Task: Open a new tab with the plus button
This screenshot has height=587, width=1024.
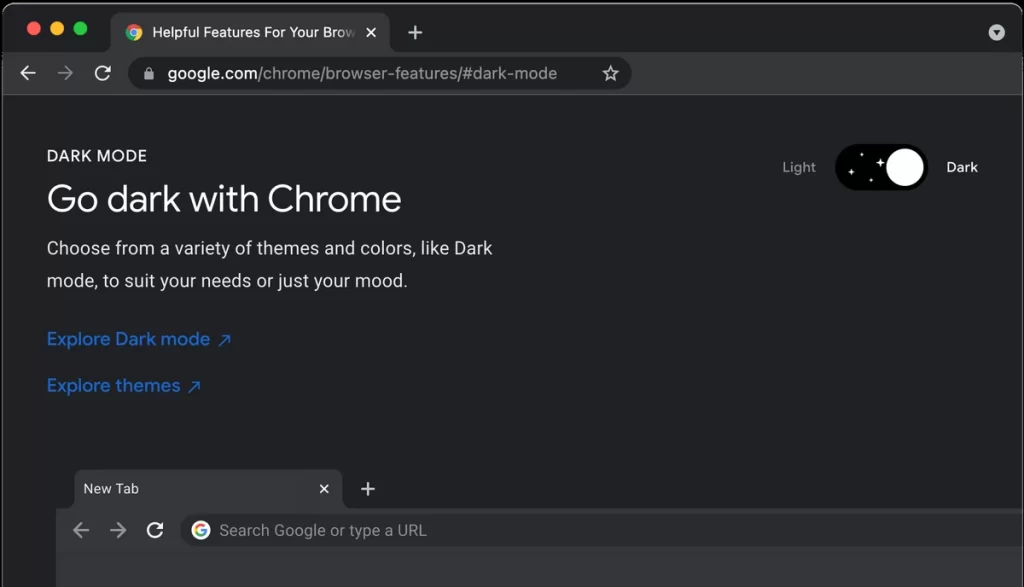Action: [415, 31]
